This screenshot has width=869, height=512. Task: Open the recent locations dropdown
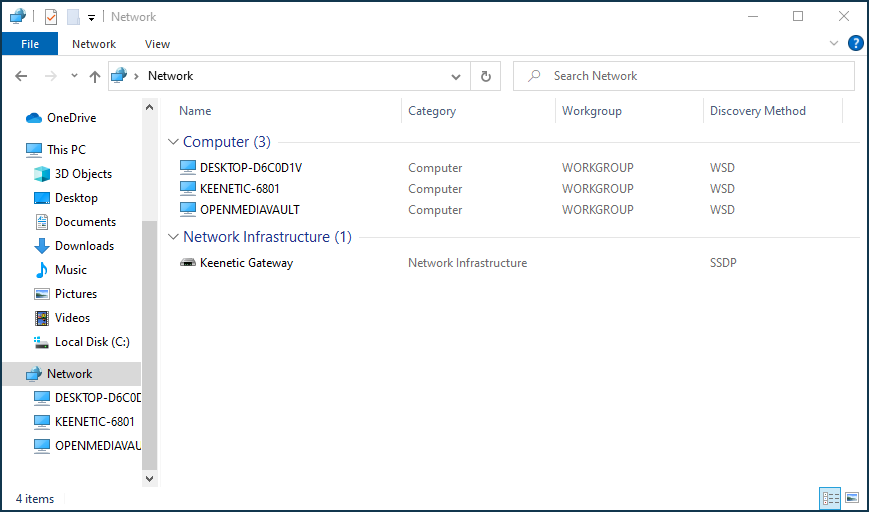[x=74, y=76]
